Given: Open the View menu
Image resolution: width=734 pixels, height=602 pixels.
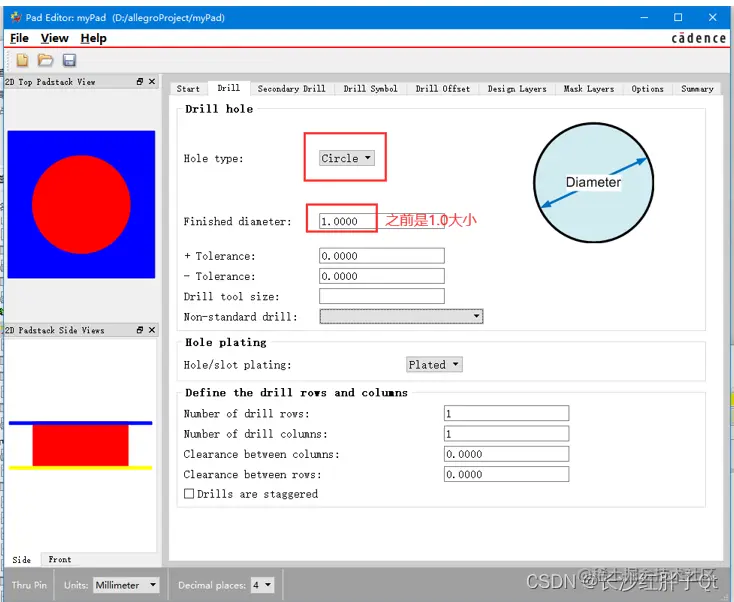Looking at the screenshot, I should (54, 38).
